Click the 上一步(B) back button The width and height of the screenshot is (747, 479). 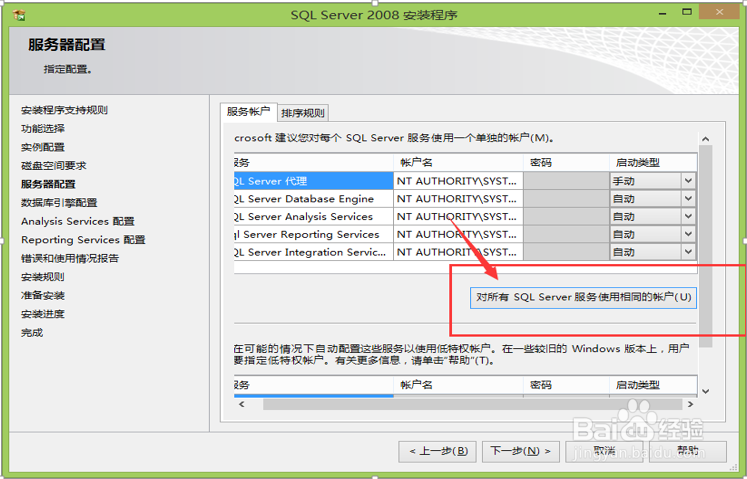(x=437, y=451)
